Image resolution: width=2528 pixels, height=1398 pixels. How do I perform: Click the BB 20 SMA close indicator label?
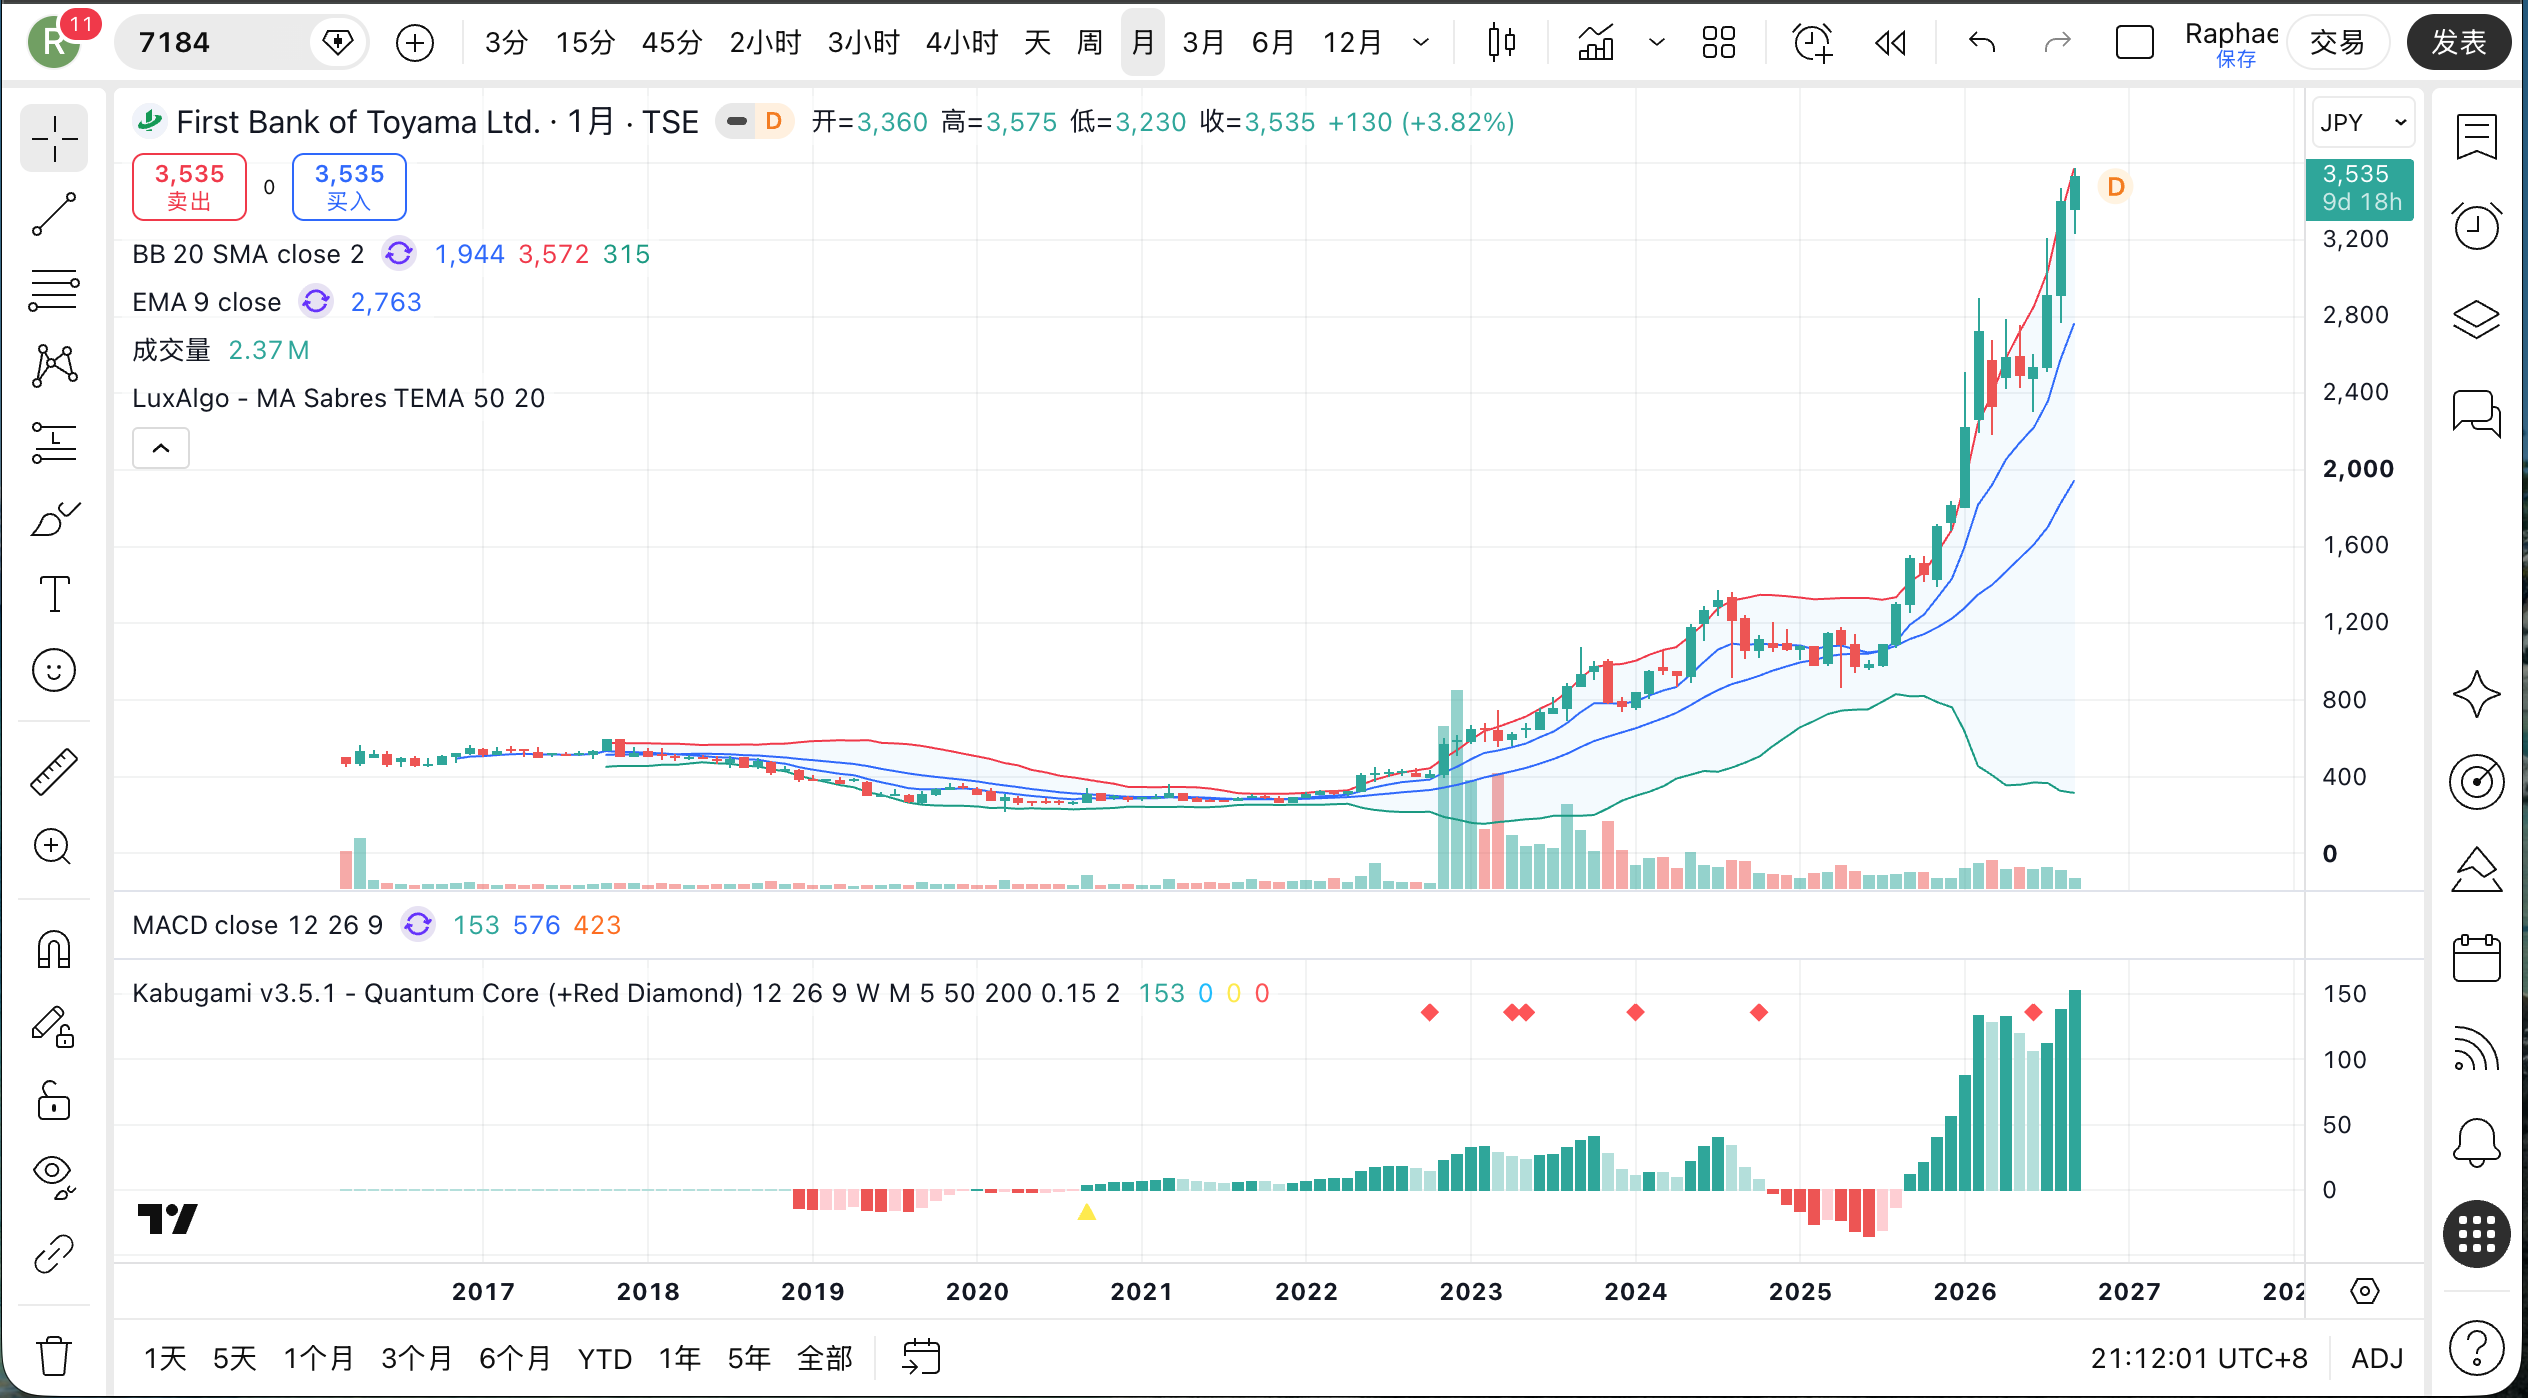(248, 254)
